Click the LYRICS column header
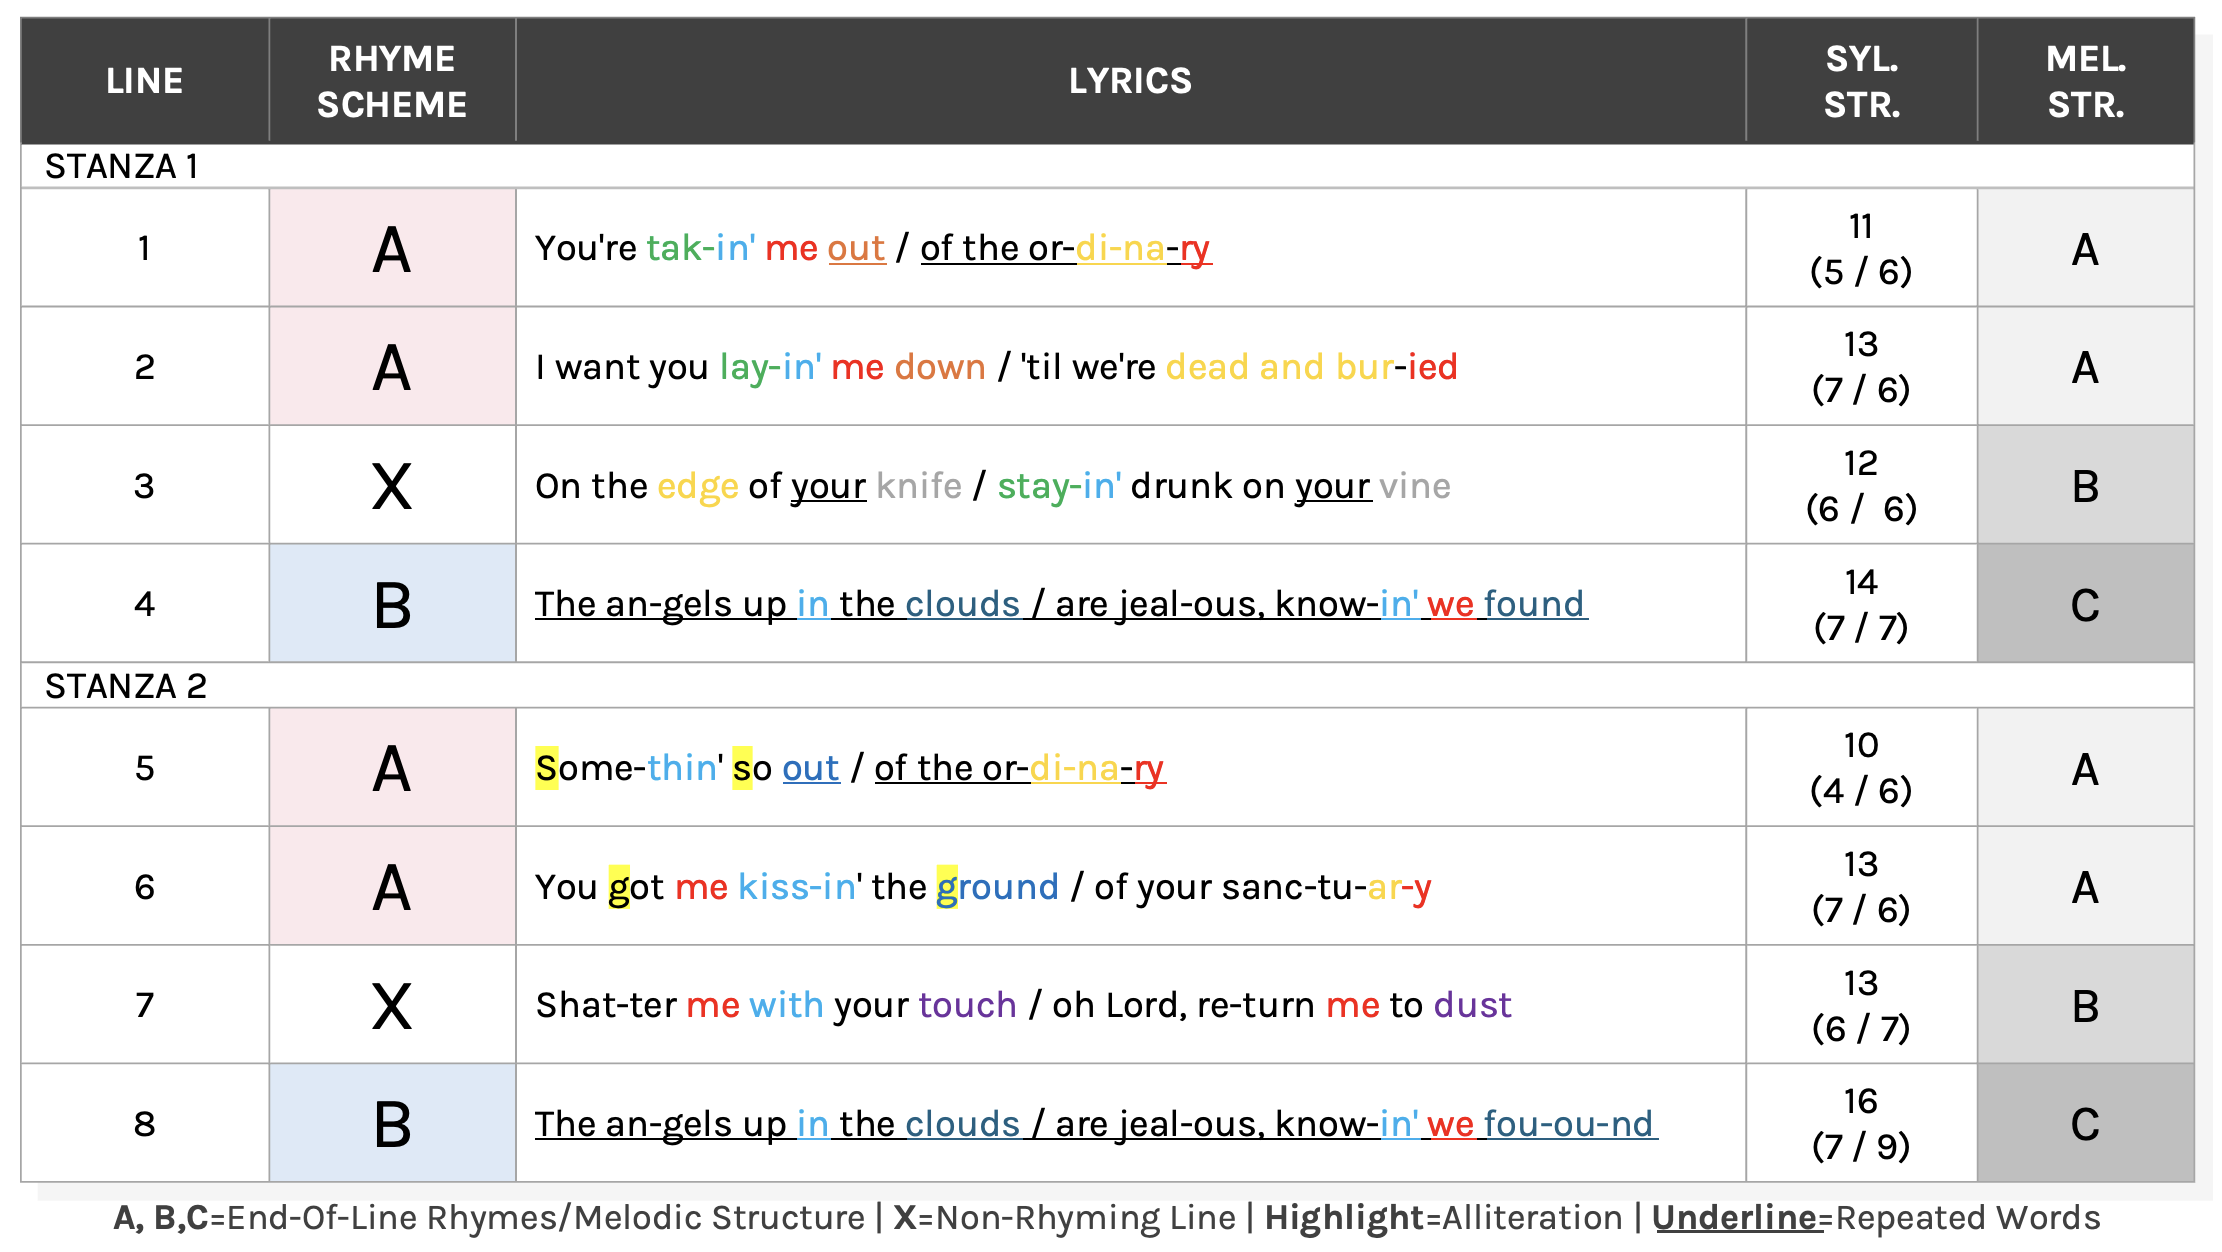 [1130, 80]
